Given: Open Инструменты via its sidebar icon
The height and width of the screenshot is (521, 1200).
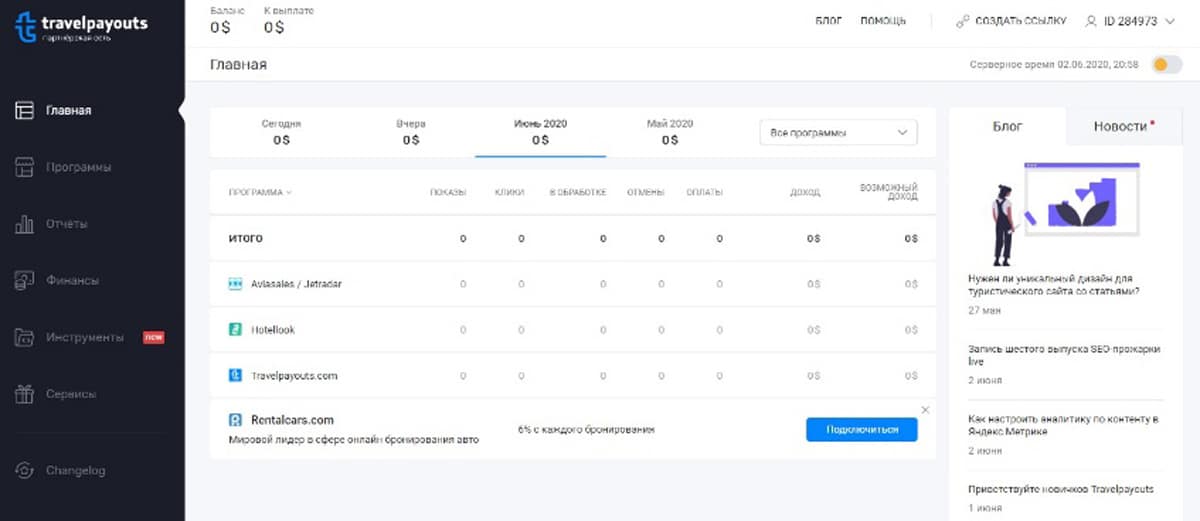Looking at the screenshot, I should pyautogui.click(x=25, y=338).
